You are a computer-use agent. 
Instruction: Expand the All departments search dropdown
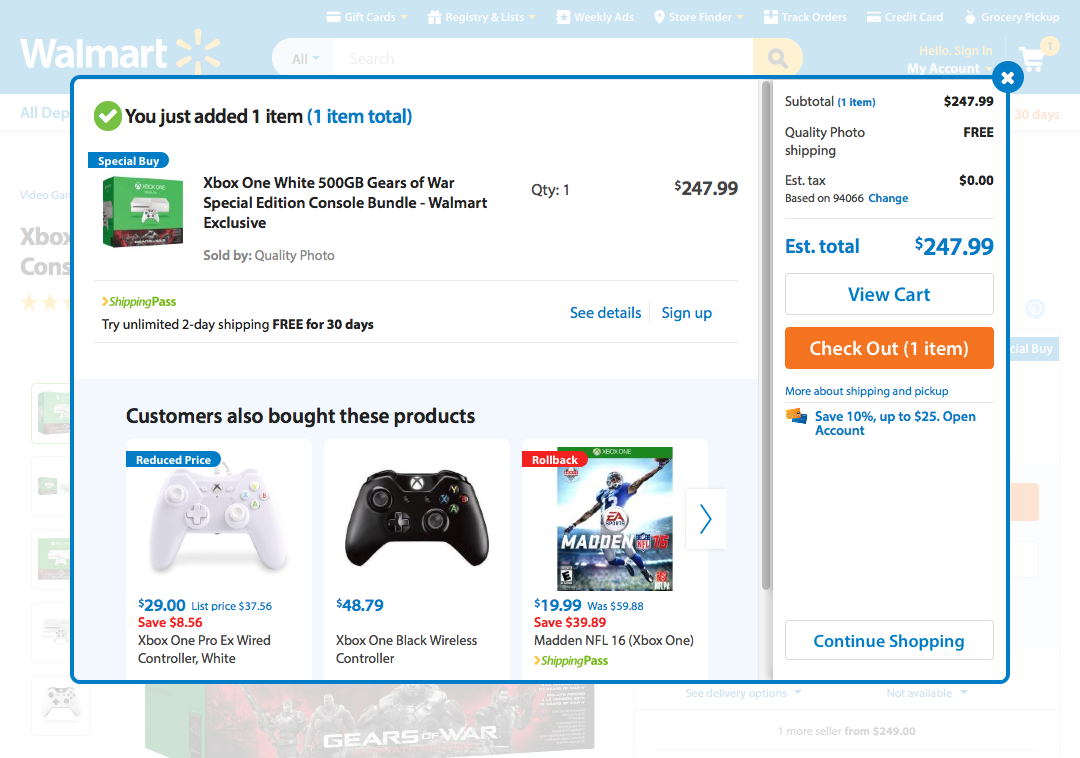point(305,59)
